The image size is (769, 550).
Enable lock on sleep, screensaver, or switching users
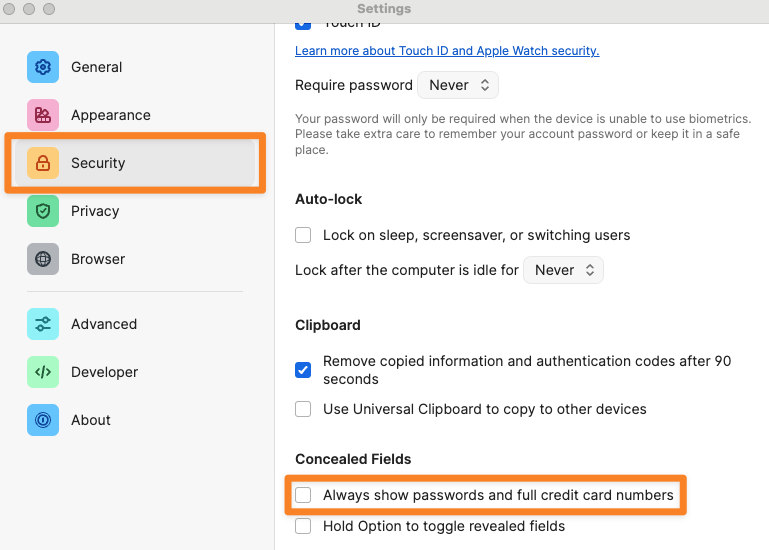(x=303, y=236)
